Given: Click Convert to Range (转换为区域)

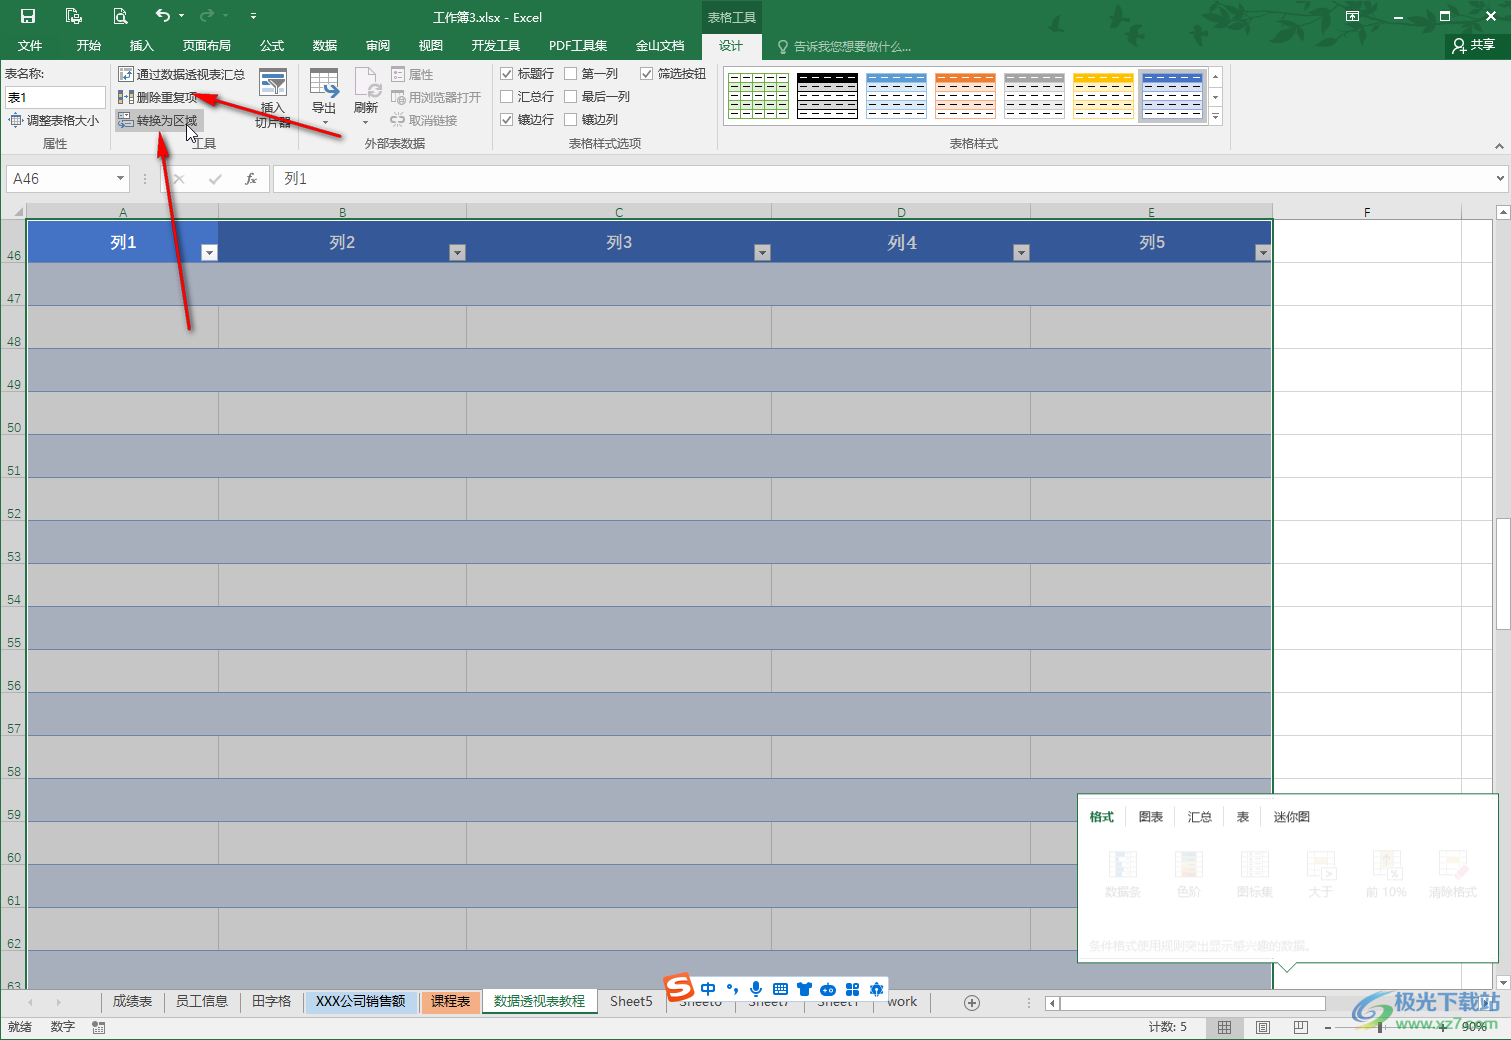Looking at the screenshot, I should (158, 120).
